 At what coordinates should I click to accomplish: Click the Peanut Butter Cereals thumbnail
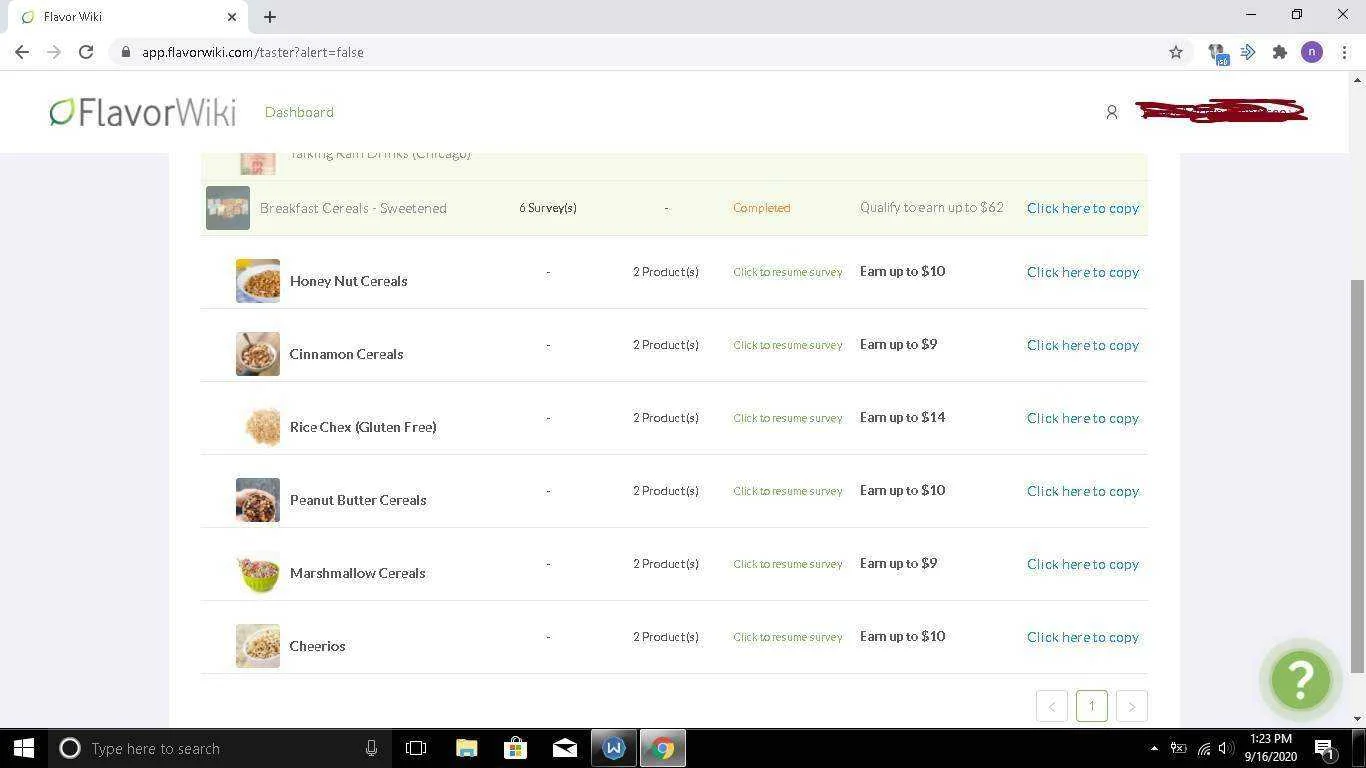(258, 500)
